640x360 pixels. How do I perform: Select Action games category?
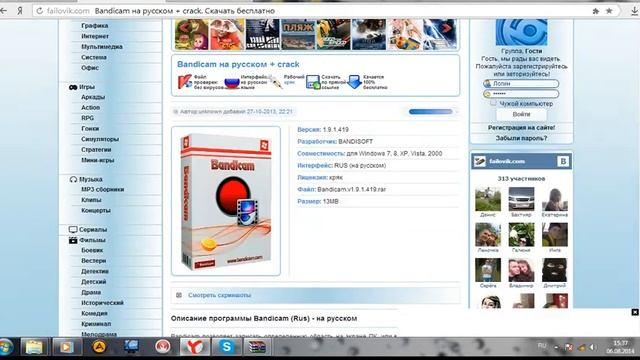pos(91,107)
